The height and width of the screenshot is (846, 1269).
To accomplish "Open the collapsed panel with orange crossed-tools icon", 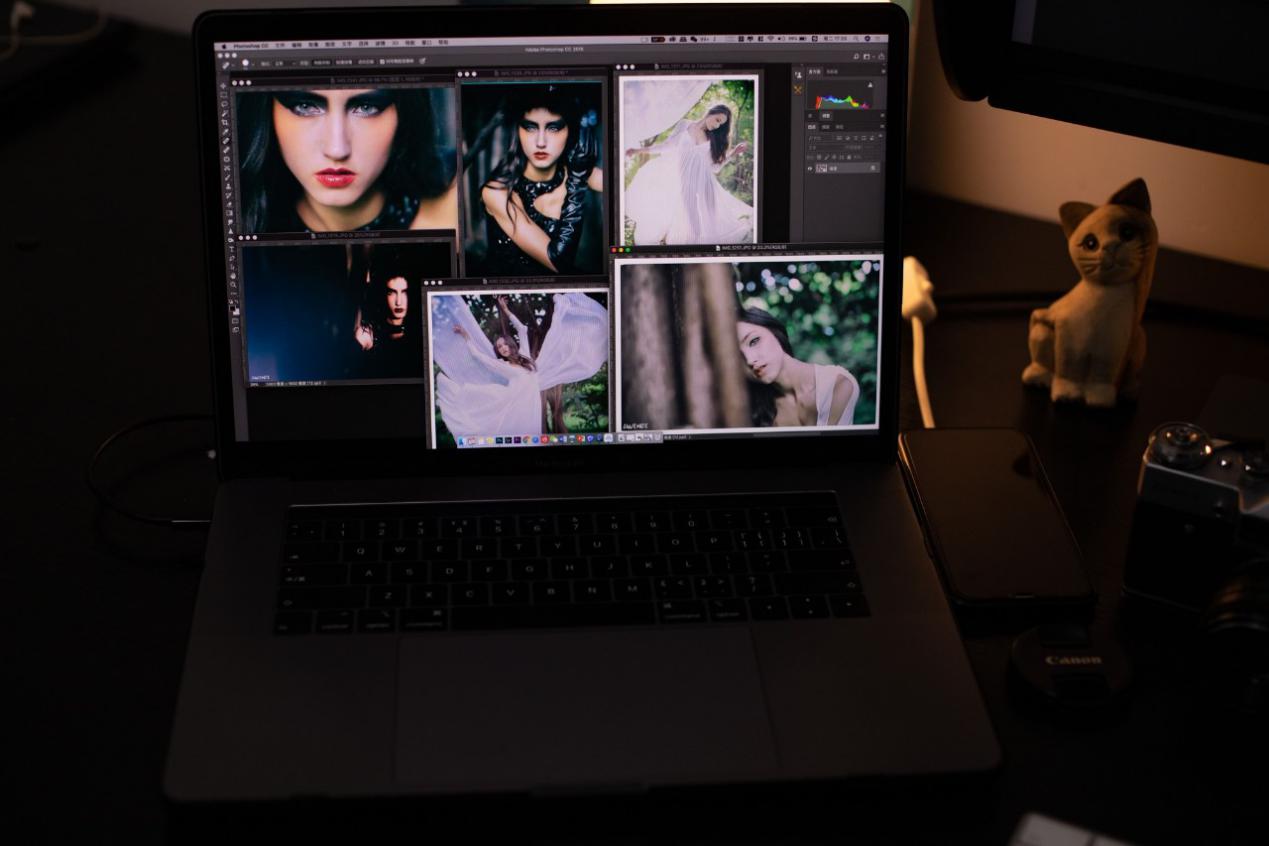I will click(798, 90).
